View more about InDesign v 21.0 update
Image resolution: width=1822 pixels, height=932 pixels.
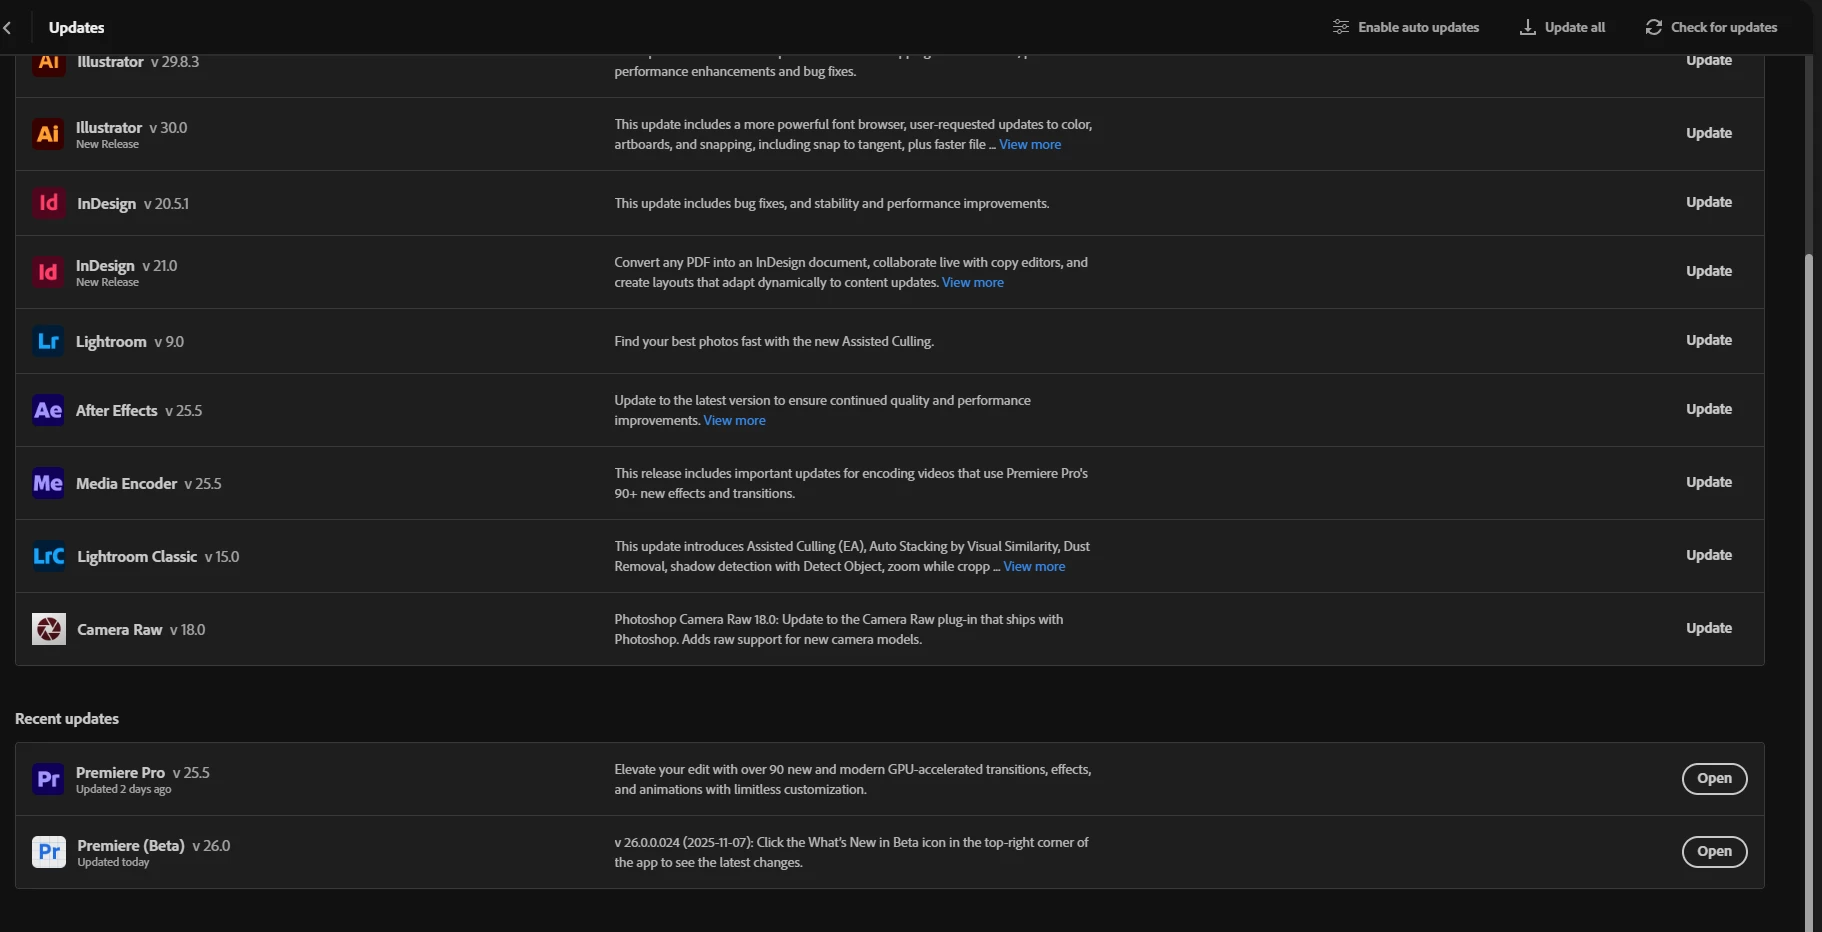(973, 283)
